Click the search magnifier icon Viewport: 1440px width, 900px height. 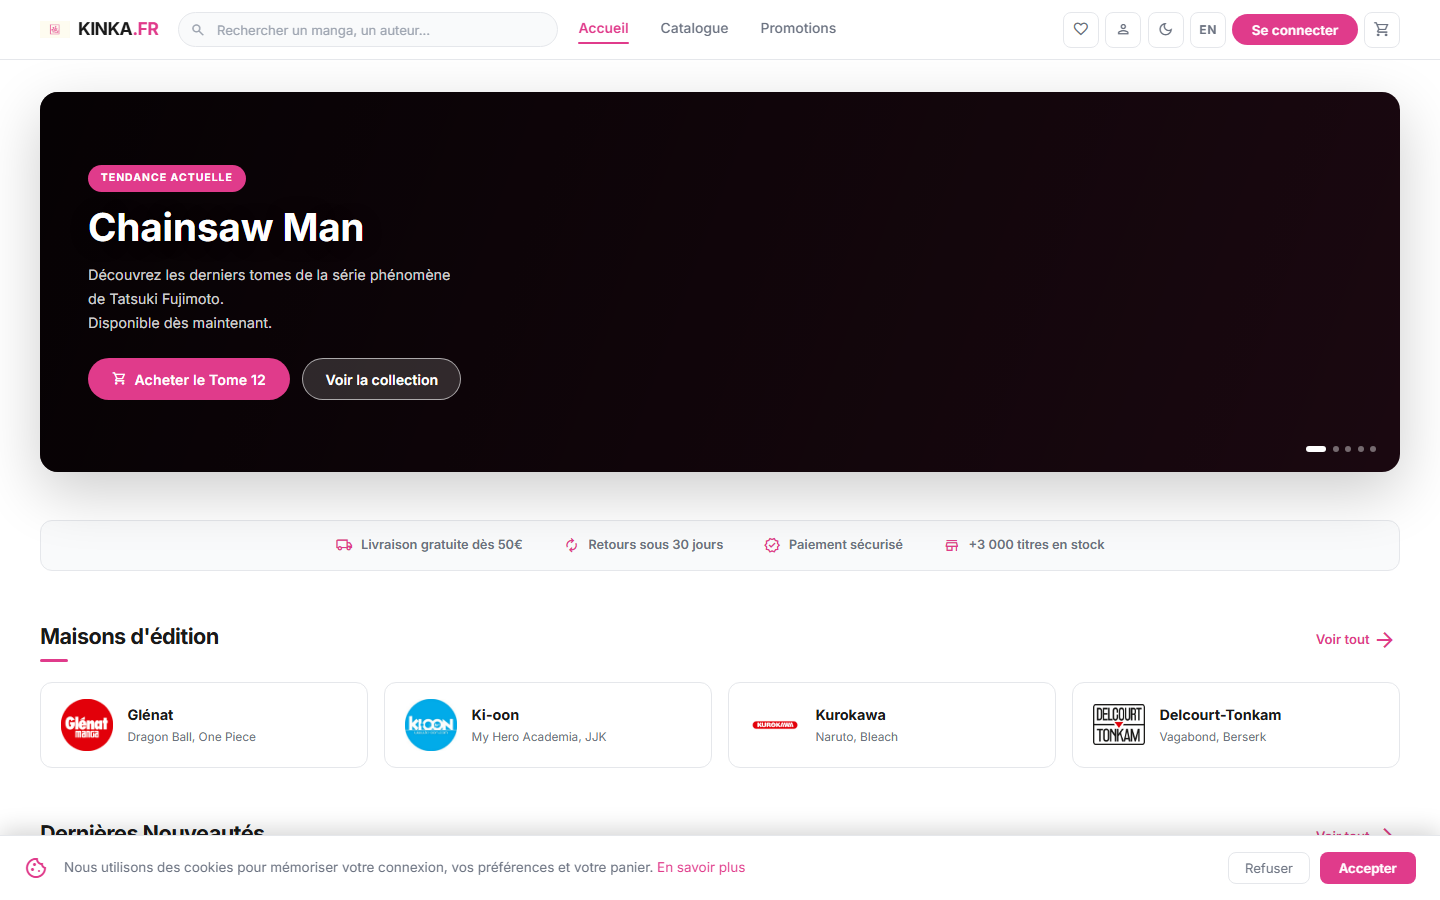click(198, 30)
